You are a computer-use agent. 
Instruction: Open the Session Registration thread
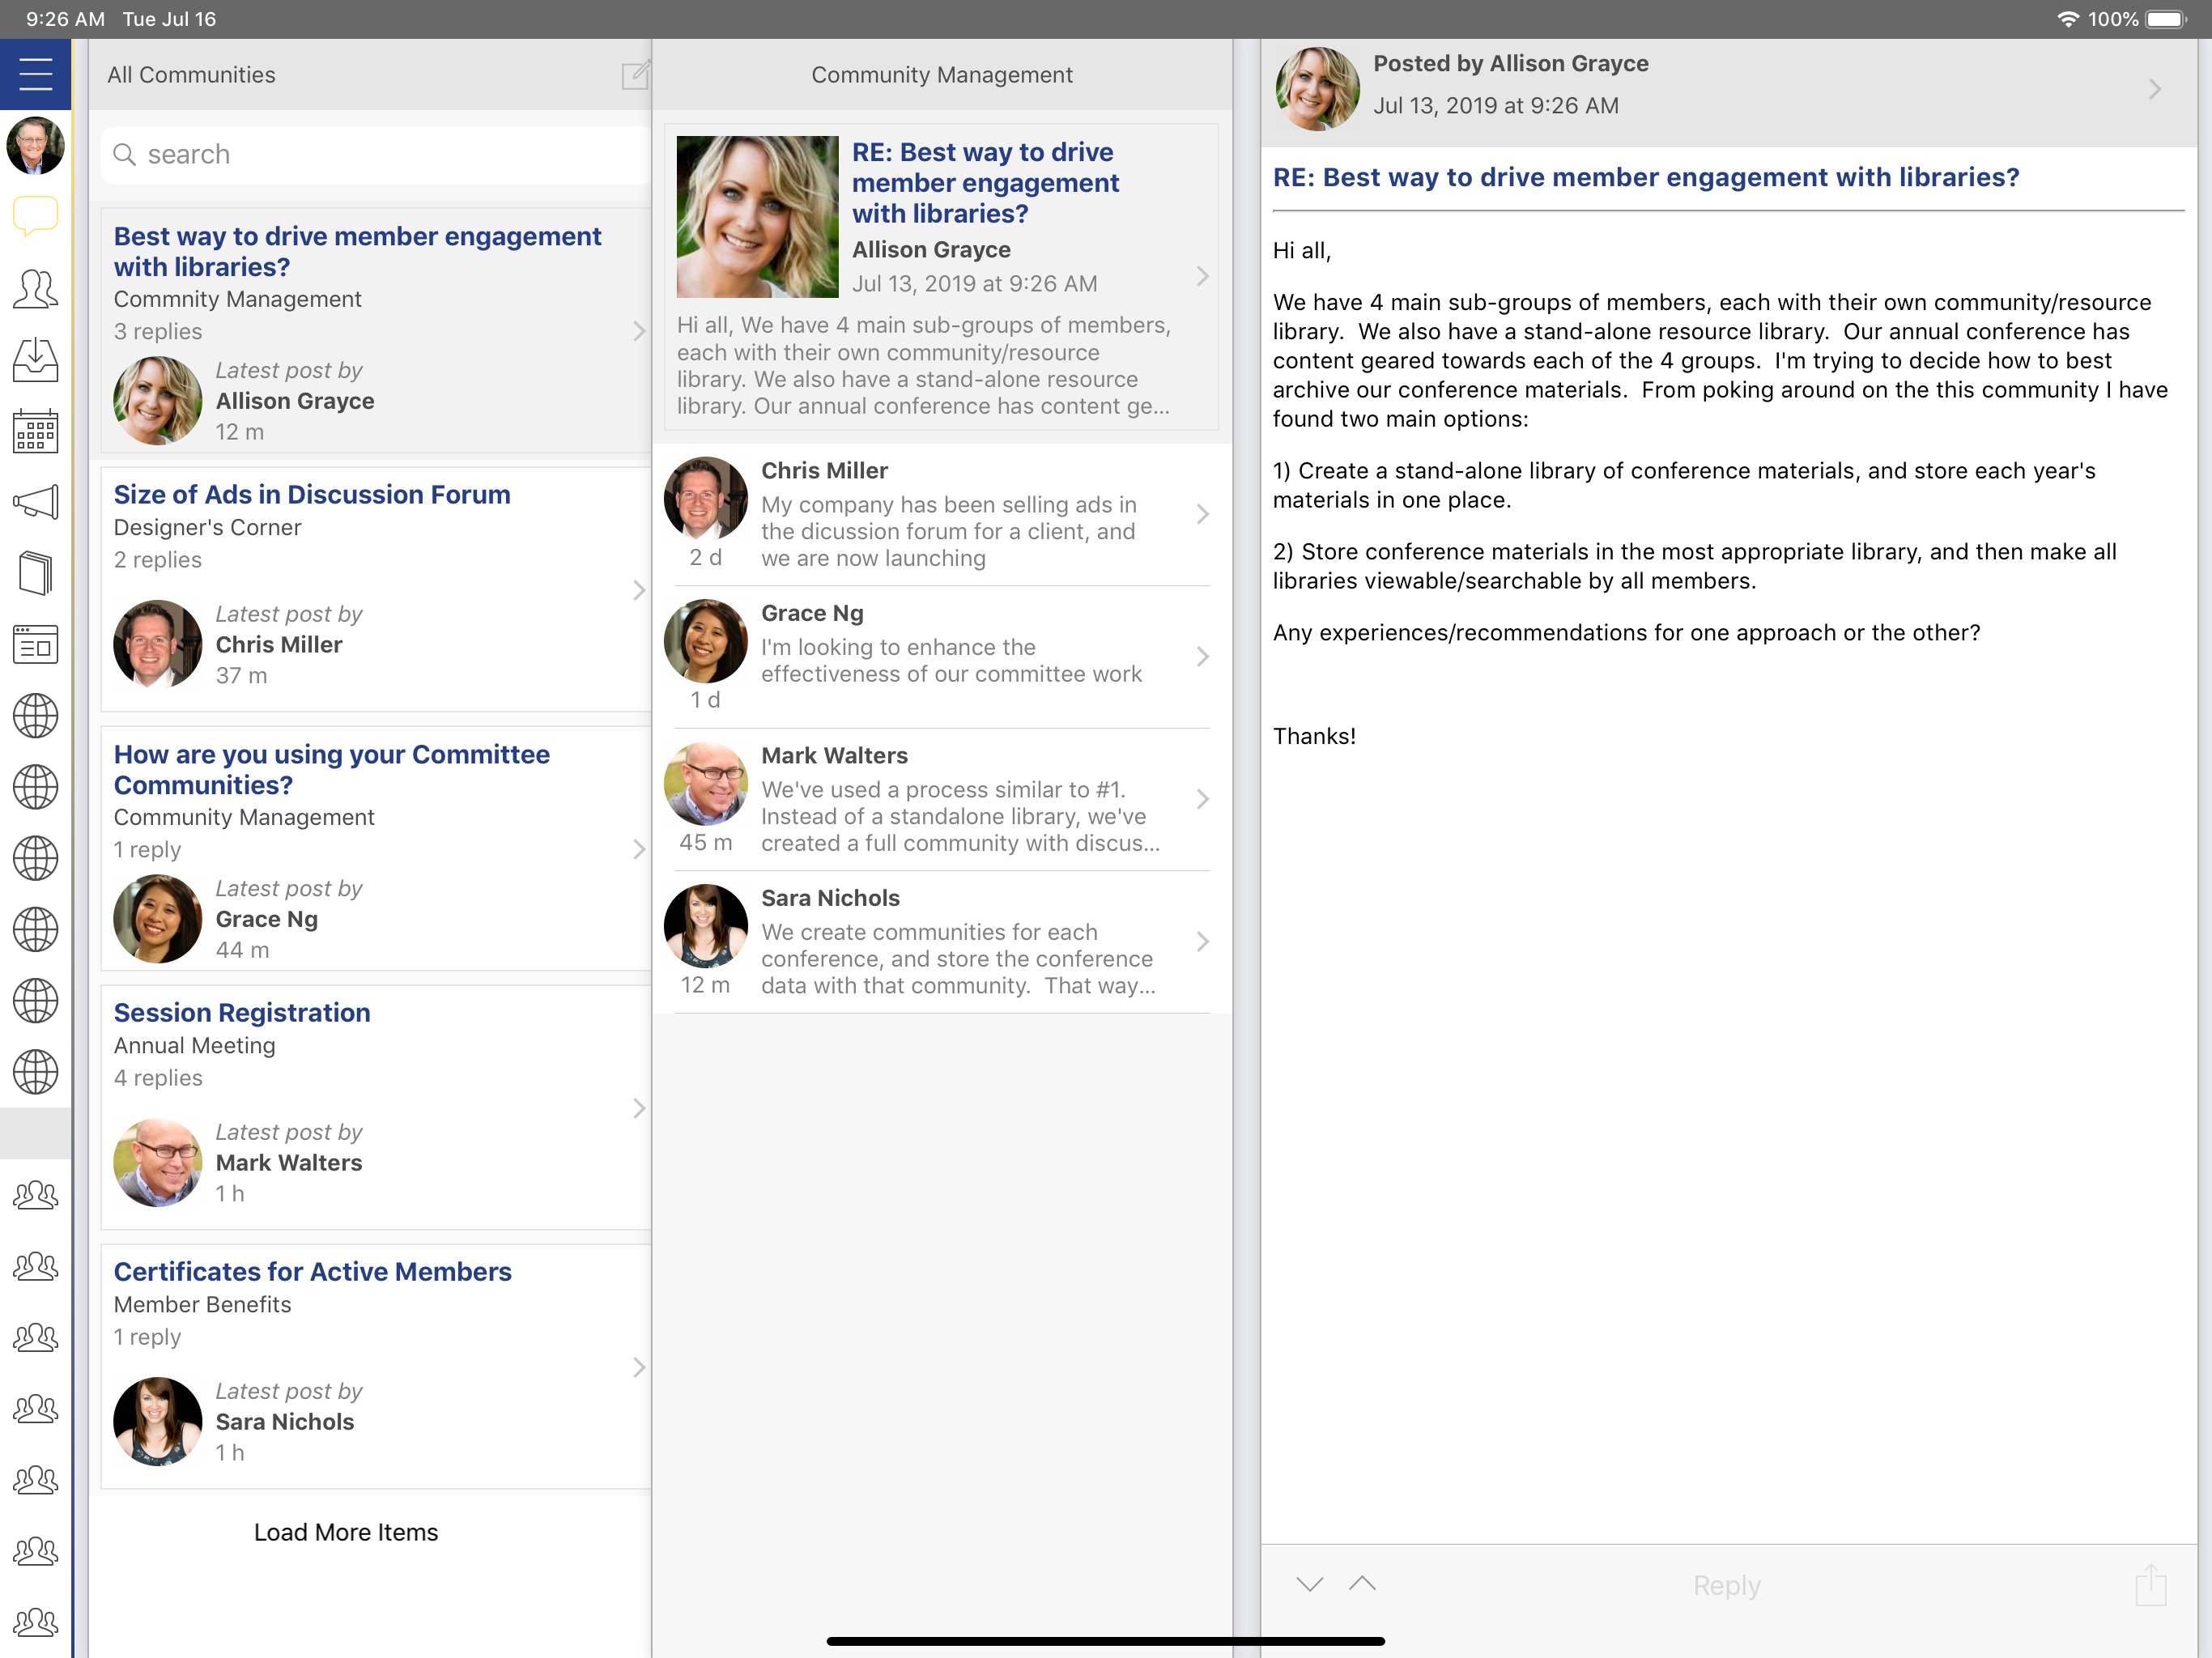pyautogui.click(x=375, y=1107)
